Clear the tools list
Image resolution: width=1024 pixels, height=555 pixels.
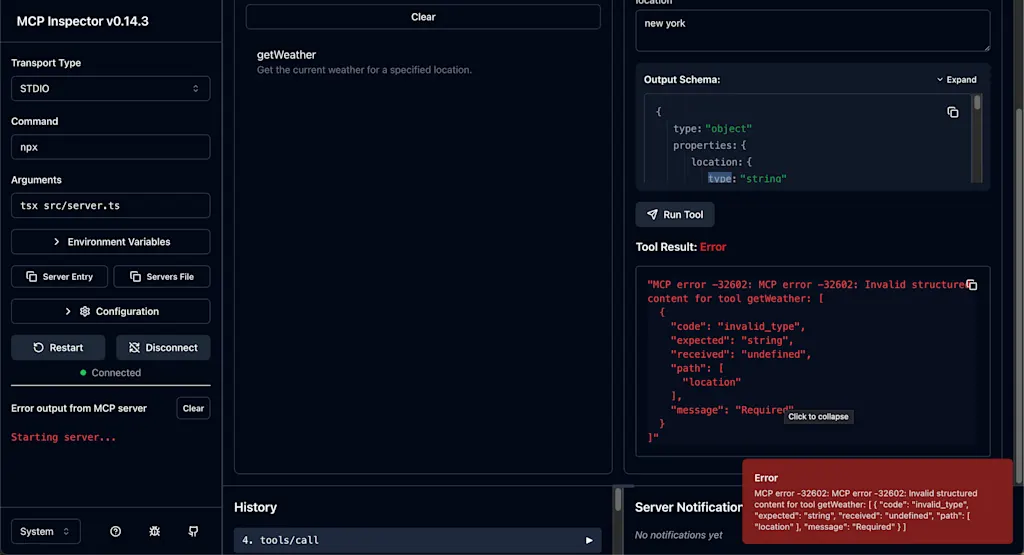(423, 17)
